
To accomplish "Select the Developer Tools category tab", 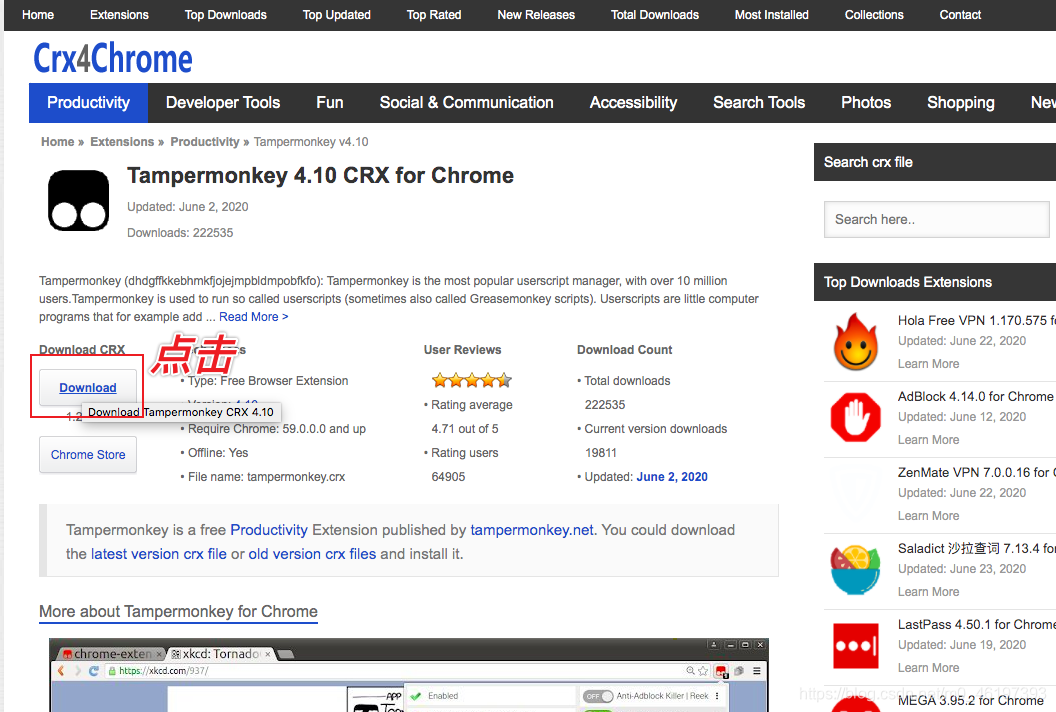I will point(223,103).
